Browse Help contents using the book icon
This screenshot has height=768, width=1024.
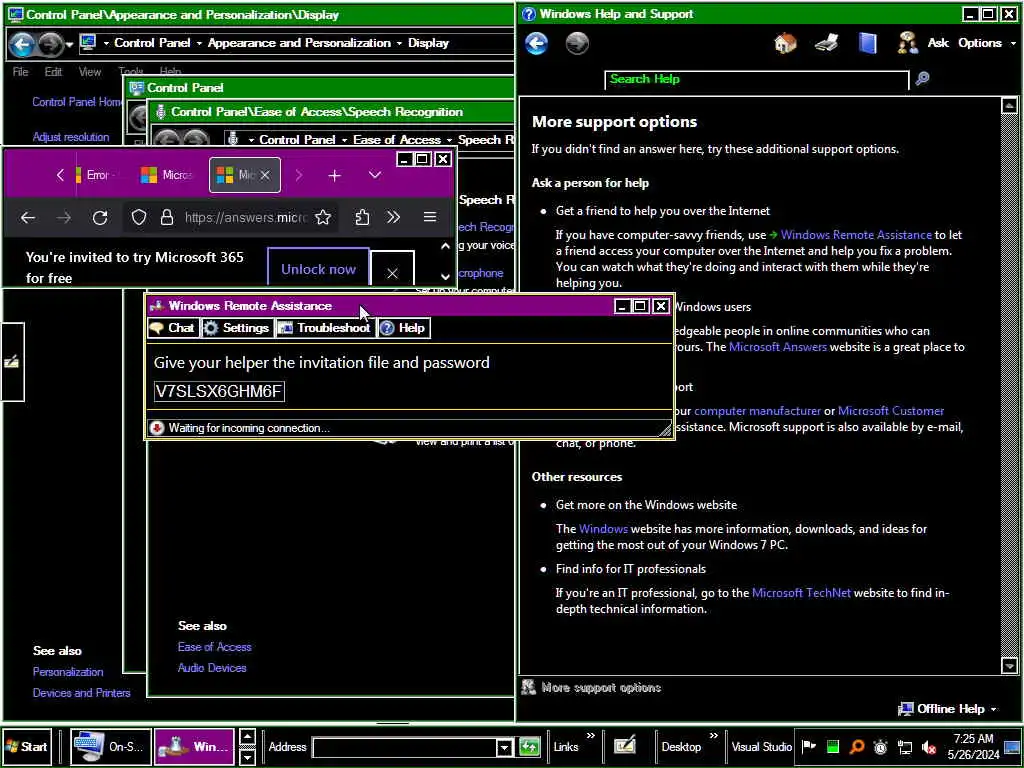pos(867,43)
